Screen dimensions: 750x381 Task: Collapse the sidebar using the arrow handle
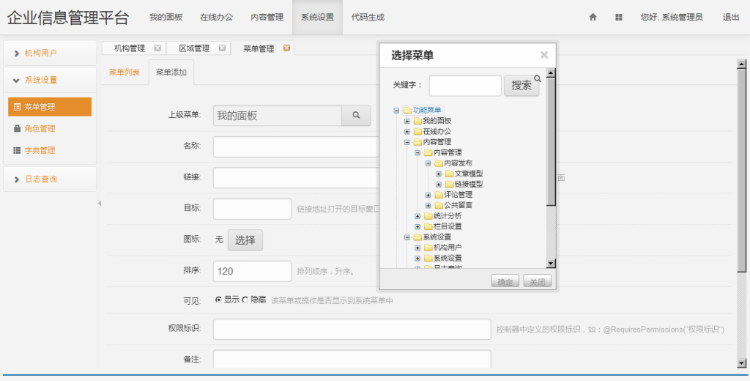(x=99, y=204)
